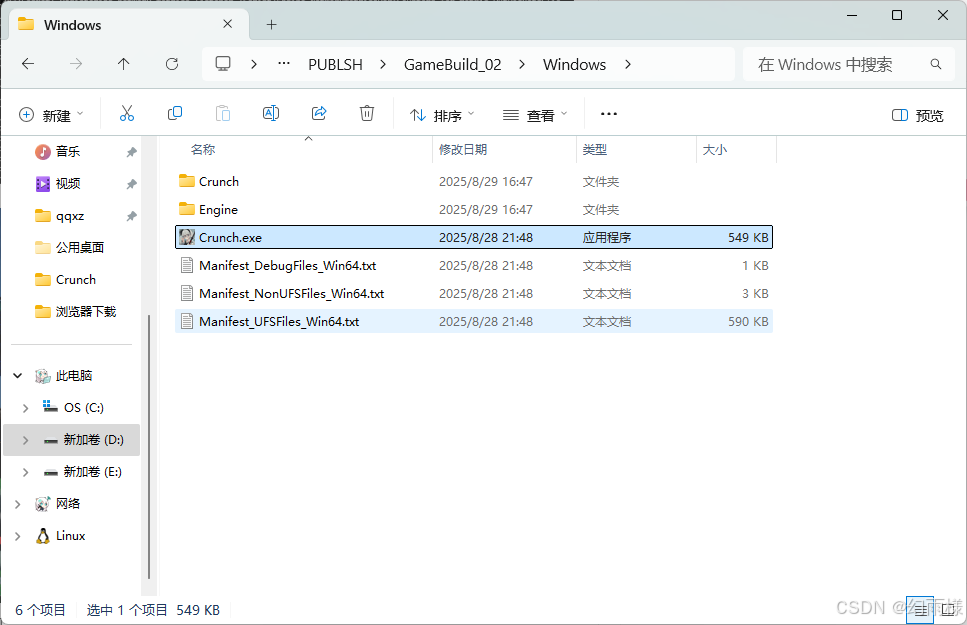Click the search magnifier icon
Viewport: 967px width, 625px height.
[x=936, y=64]
